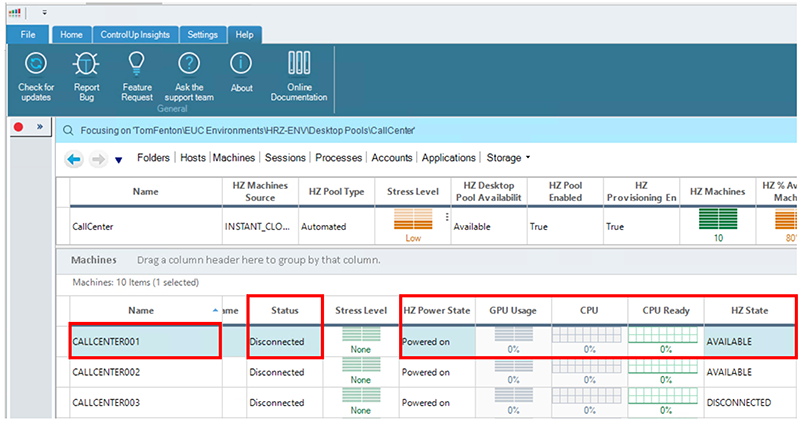Screen dimensions: 800x423
Task: Click the CPU Ready column header
Action: (666, 310)
